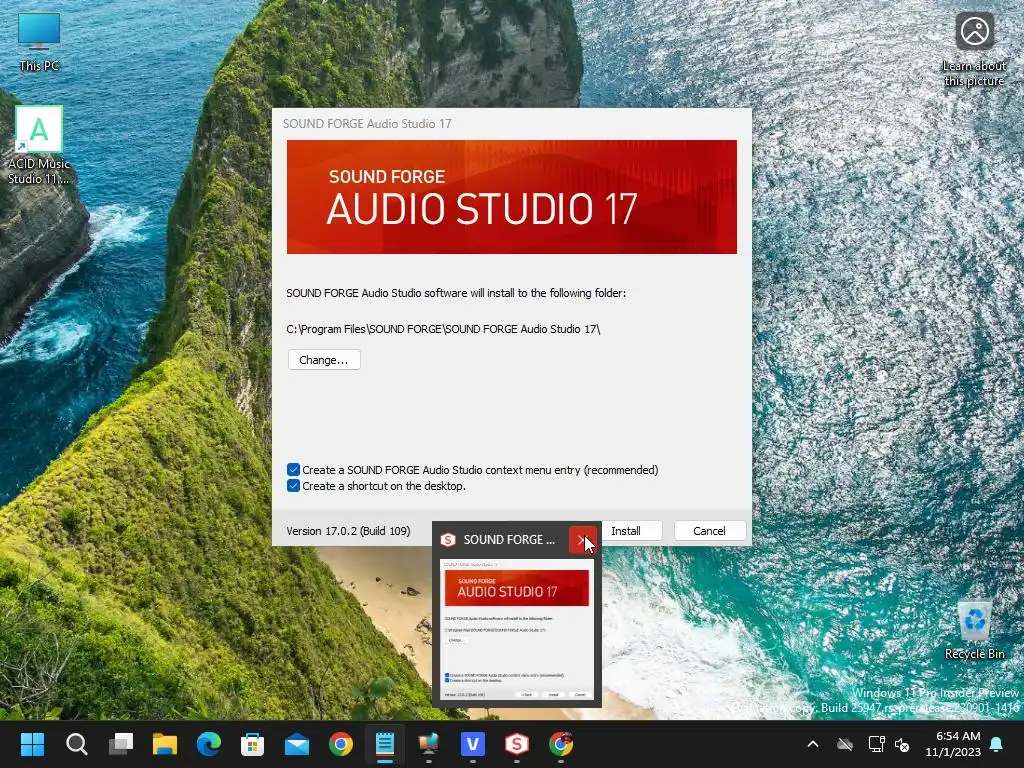Switch to Notepad in the taskbar
This screenshot has width=1024, height=768.
pos(385,744)
